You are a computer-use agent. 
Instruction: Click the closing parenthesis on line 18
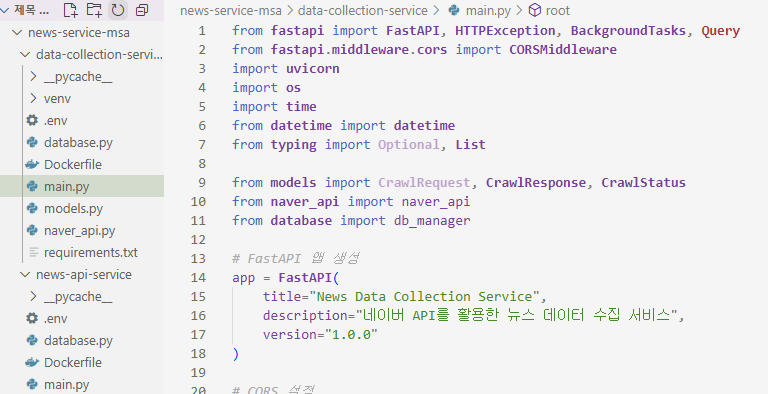[236, 354]
